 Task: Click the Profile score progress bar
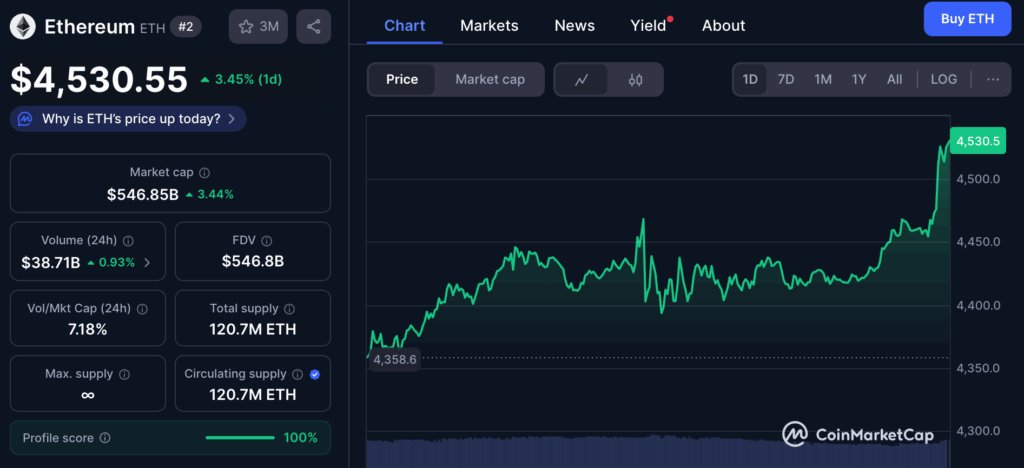pyautogui.click(x=239, y=437)
